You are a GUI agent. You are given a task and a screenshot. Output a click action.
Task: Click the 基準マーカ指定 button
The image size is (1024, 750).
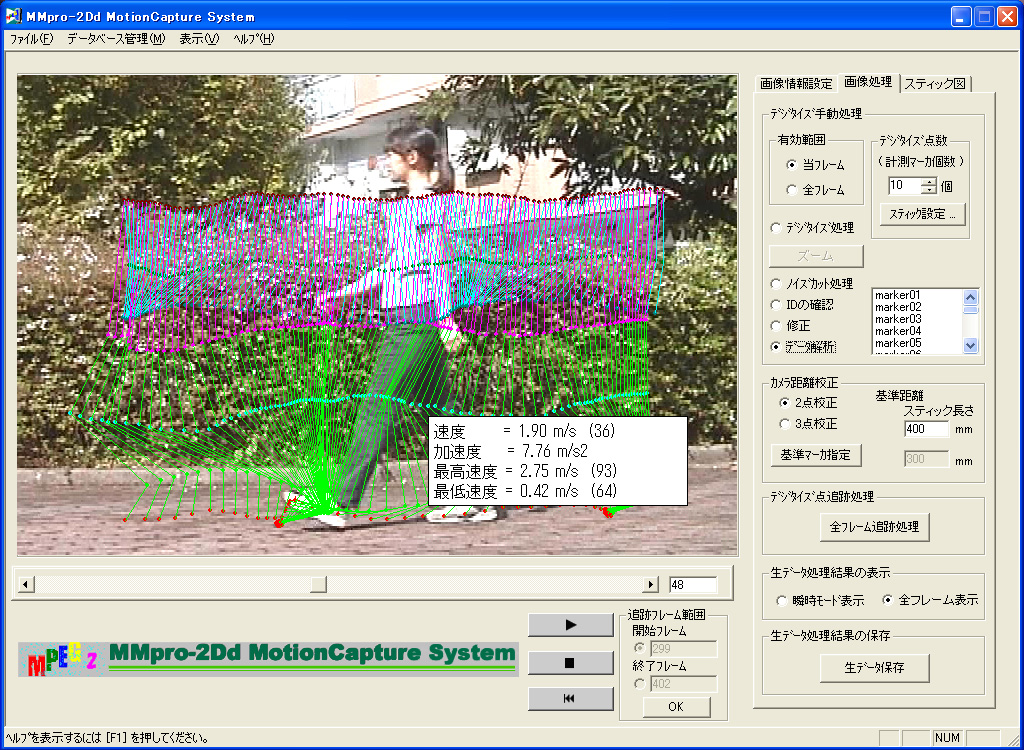tap(816, 455)
